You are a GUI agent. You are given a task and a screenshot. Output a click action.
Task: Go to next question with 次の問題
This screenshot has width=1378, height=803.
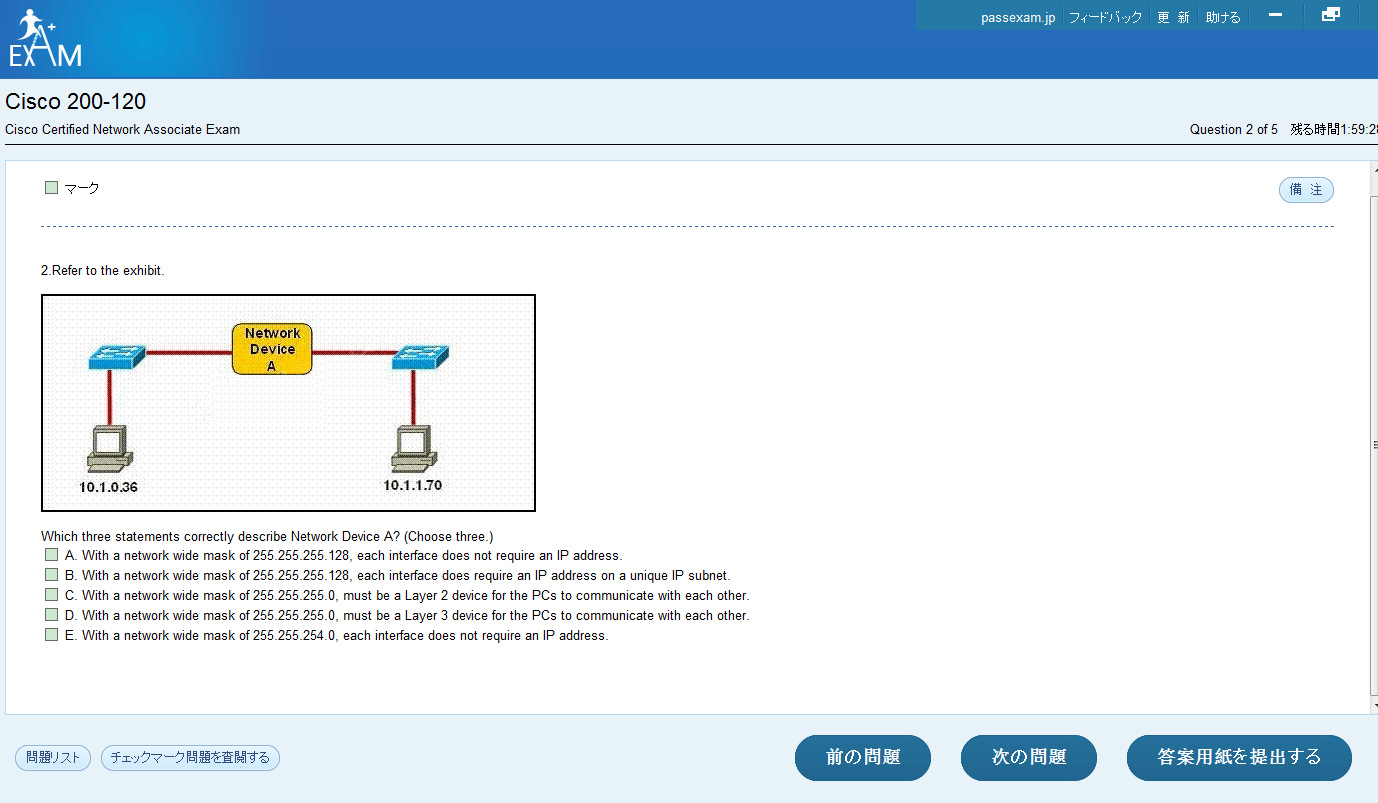(1029, 758)
